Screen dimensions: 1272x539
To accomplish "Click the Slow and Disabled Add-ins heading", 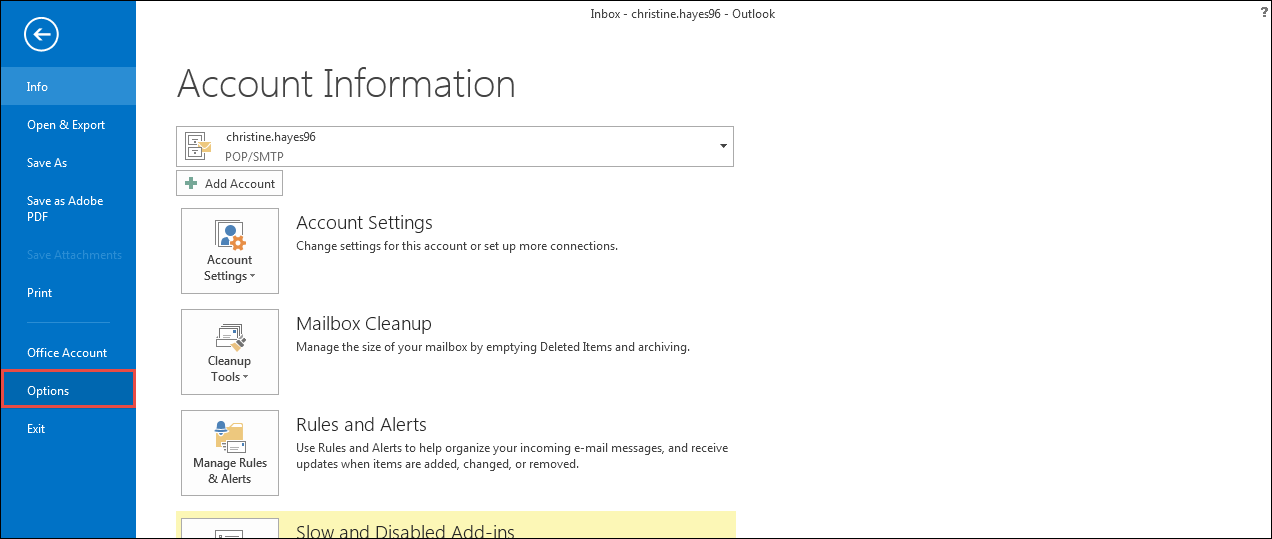I will click(x=405, y=530).
